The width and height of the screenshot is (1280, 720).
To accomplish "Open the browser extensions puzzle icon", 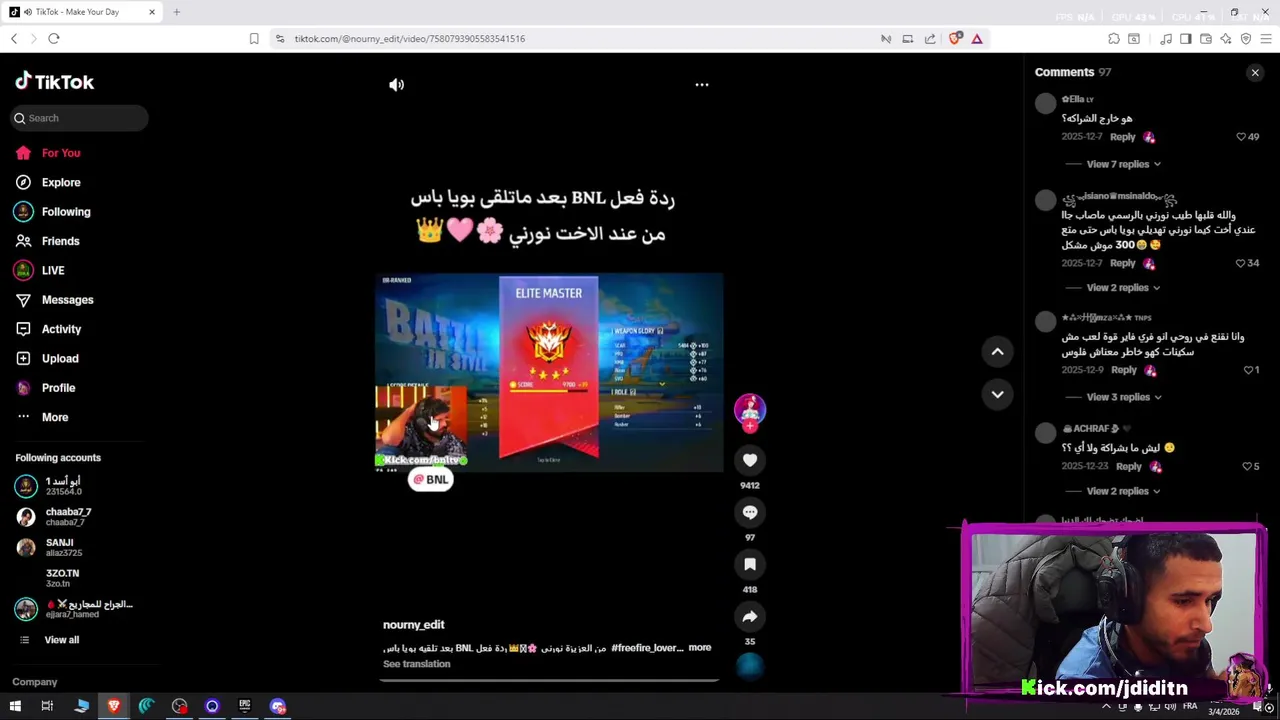I will 1114,39.
